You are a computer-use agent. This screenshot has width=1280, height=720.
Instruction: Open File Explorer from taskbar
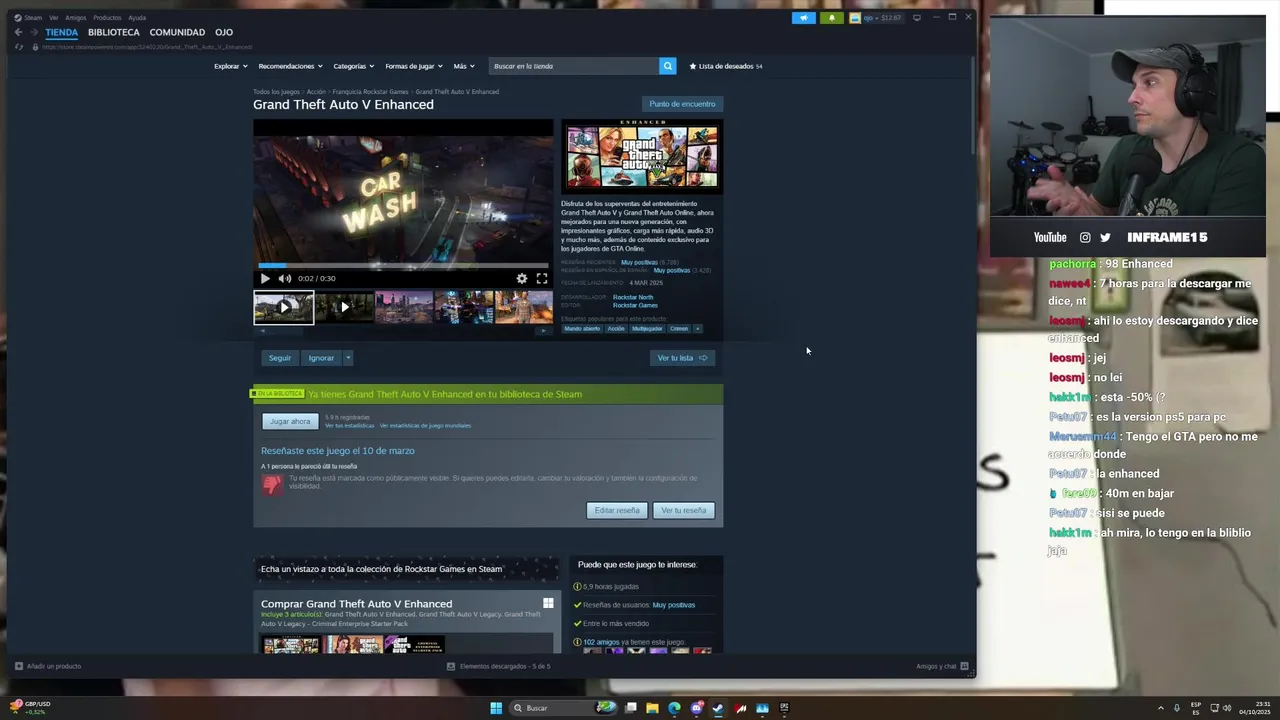tap(652, 708)
